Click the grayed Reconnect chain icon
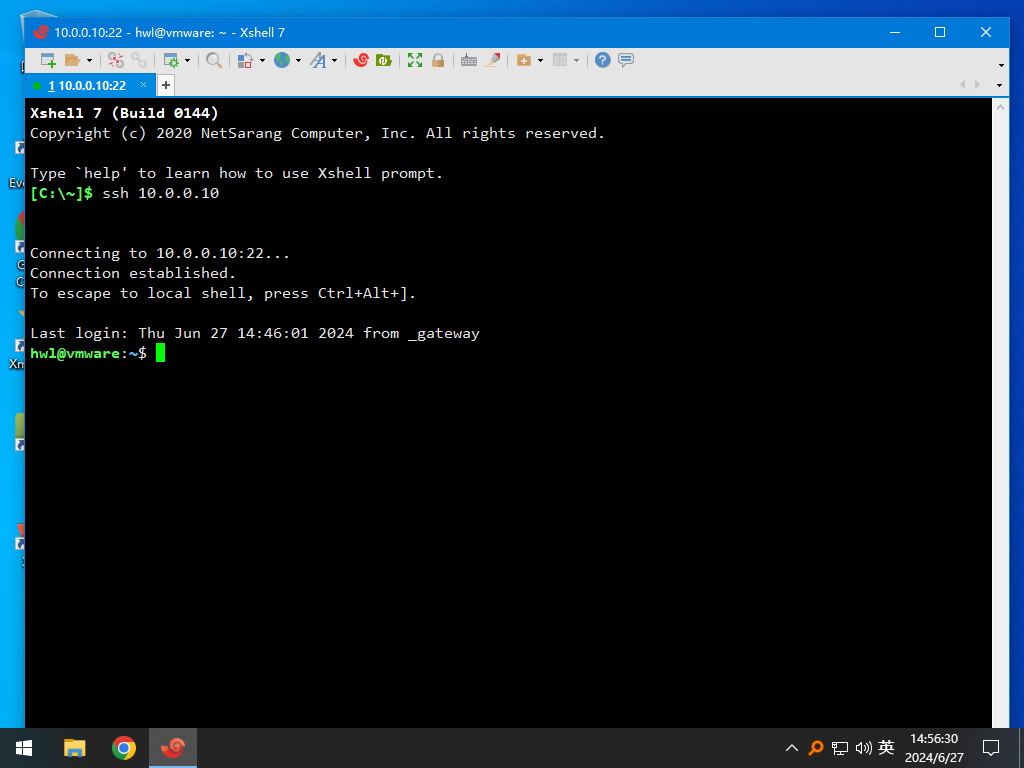 pyautogui.click(x=139, y=60)
